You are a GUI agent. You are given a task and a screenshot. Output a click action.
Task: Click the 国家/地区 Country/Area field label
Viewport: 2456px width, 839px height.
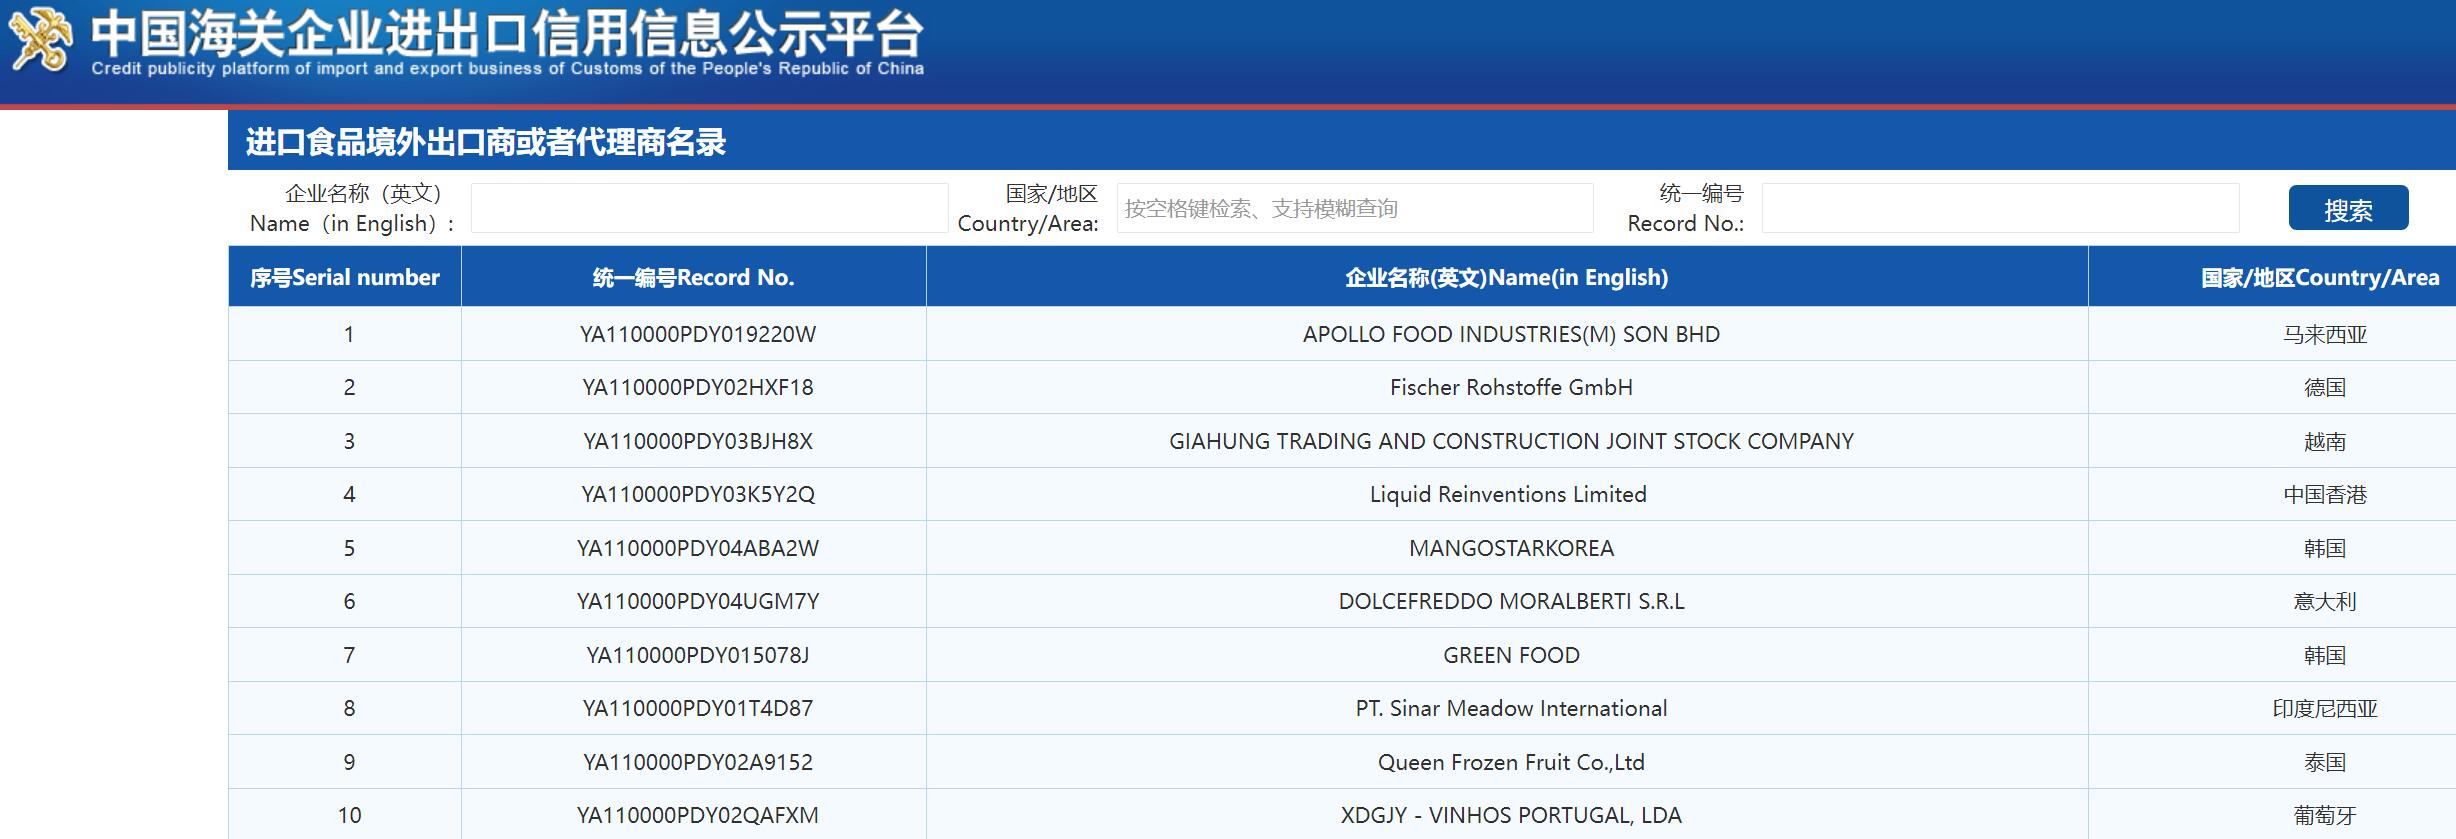coord(1028,208)
